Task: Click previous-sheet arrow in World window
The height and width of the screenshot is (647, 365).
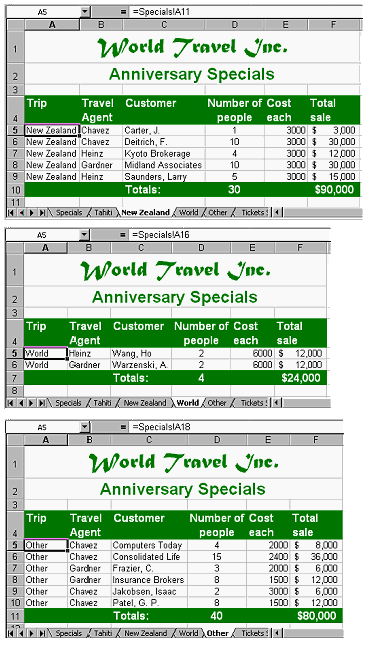Action: pos(21,403)
